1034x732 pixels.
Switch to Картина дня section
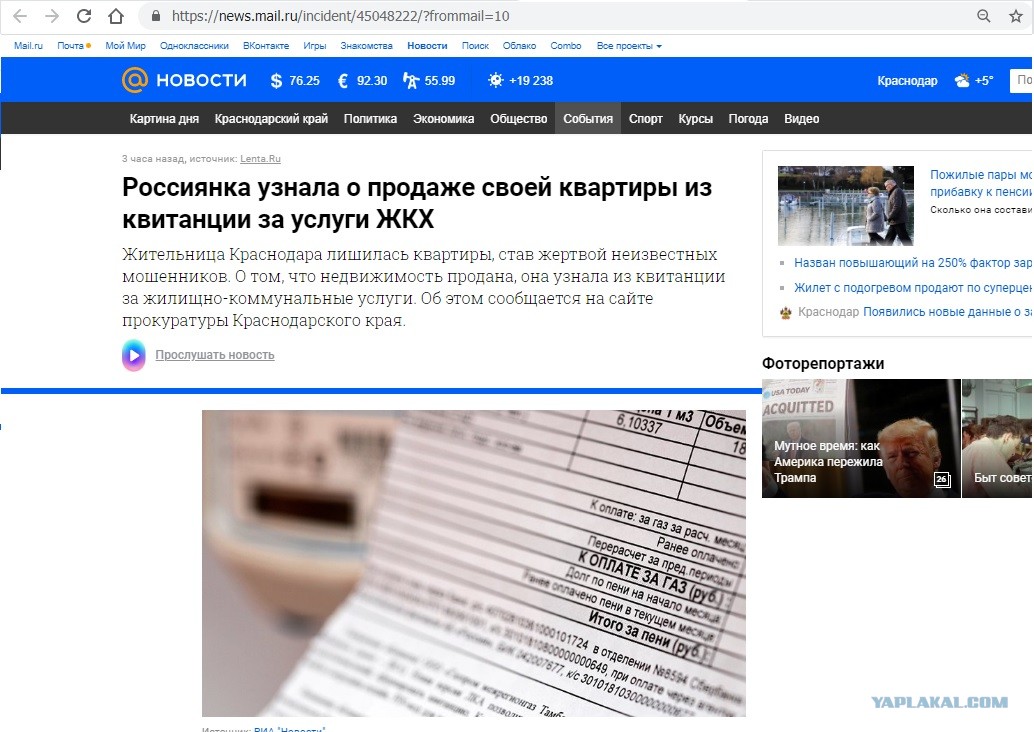pyautogui.click(x=164, y=119)
